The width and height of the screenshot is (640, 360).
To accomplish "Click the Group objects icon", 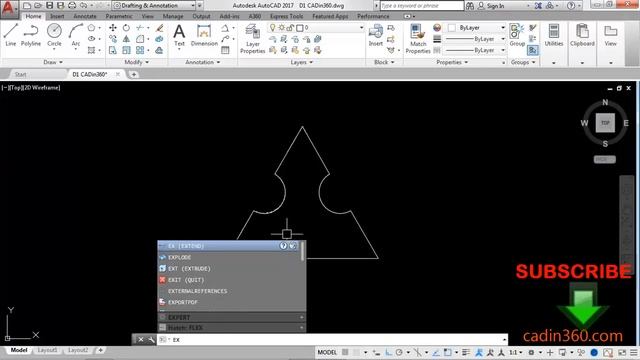I will [517, 35].
